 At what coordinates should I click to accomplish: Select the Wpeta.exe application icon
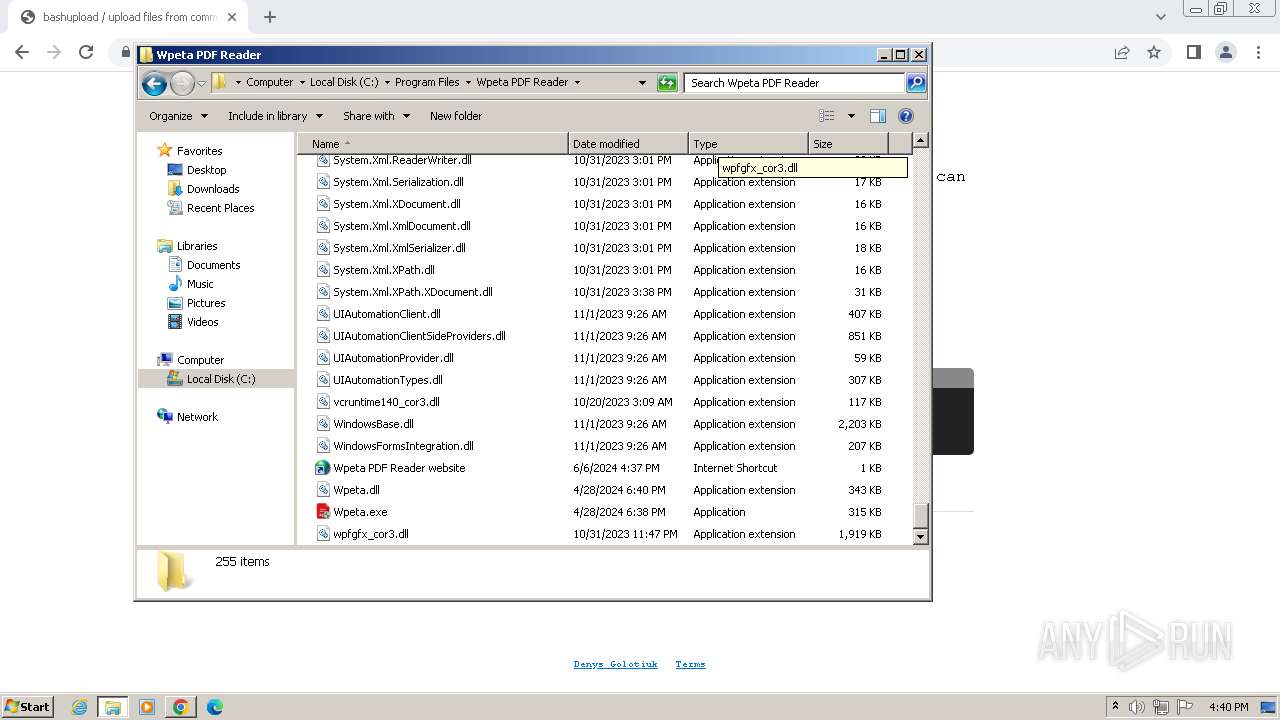pyautogui.click(x=323, y=512)
